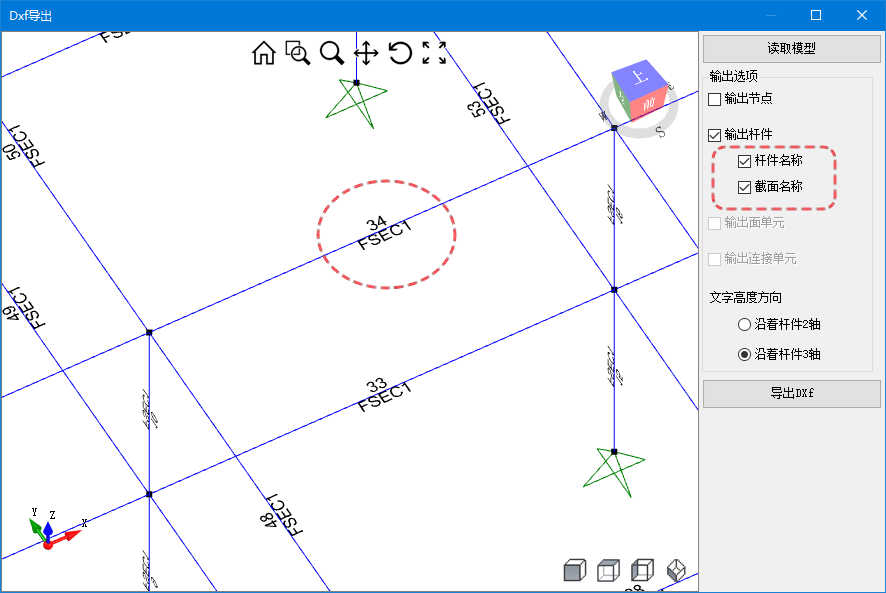Click the 导出DXF button
The width and height of the screenshot is (886, 593).
(791, 393)
